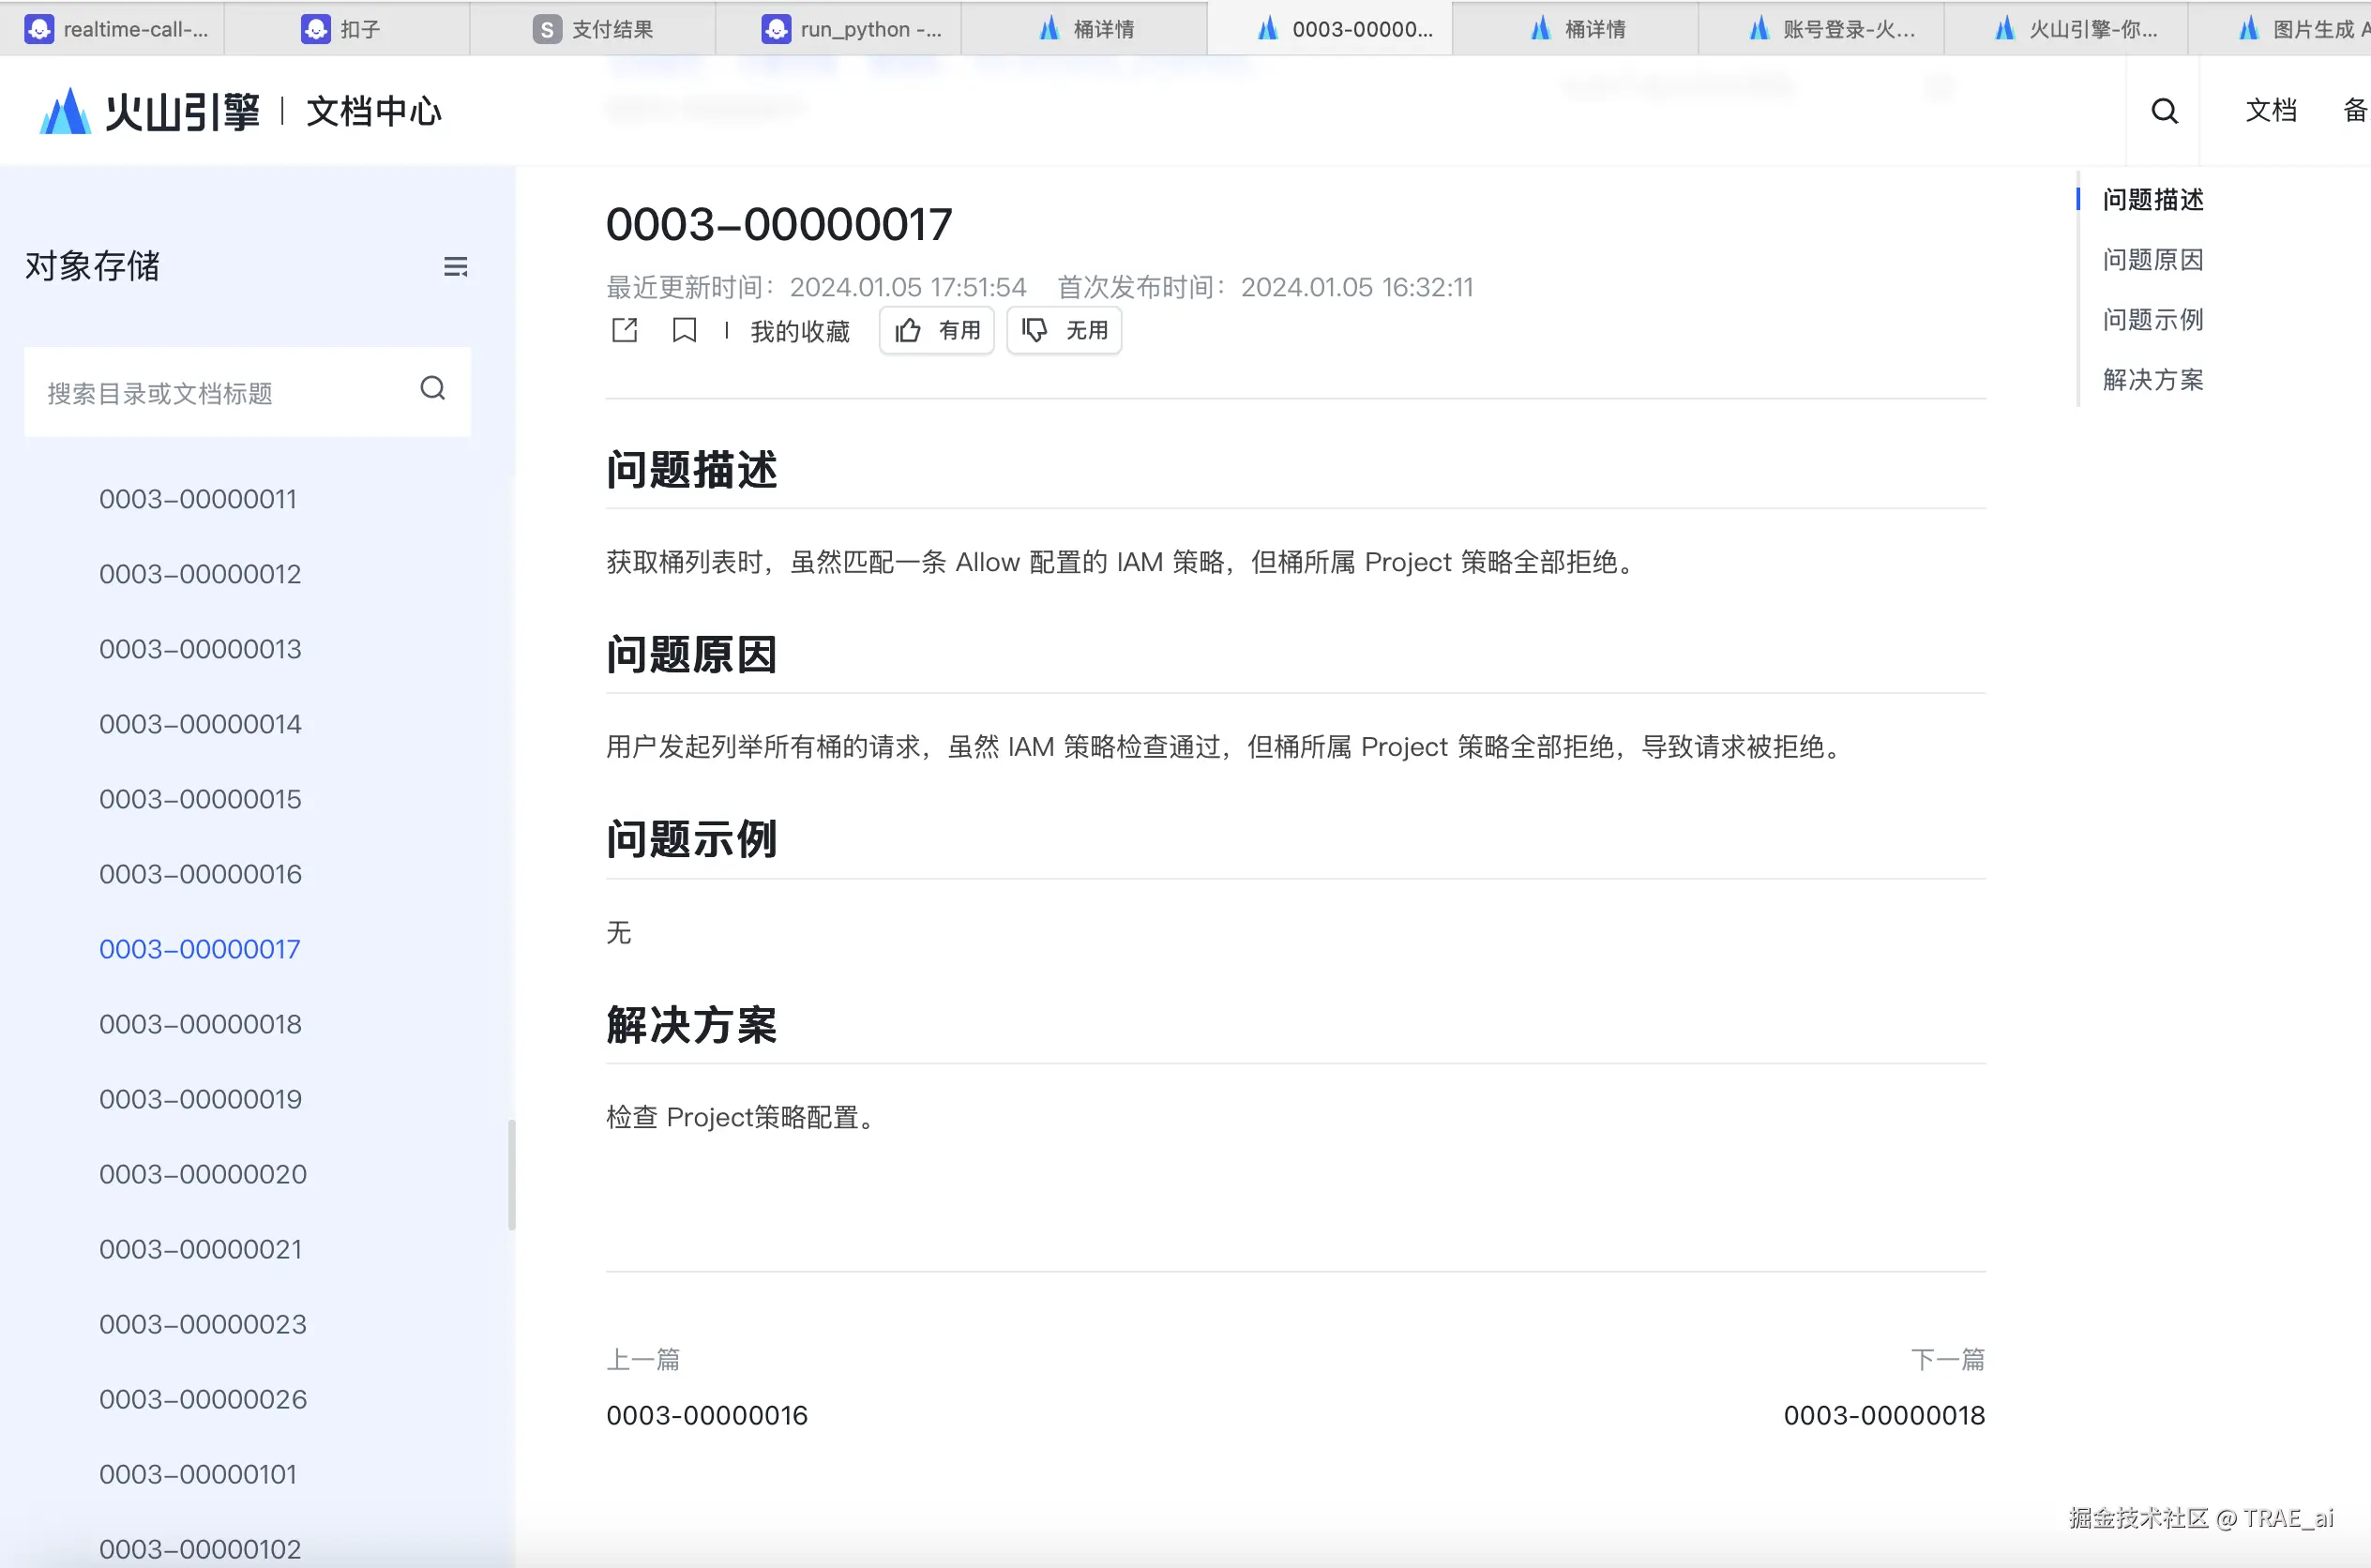2371x1568 pixels.
Task: Collapse the 对象存储 sidebar menu icon
Action: 455,267
